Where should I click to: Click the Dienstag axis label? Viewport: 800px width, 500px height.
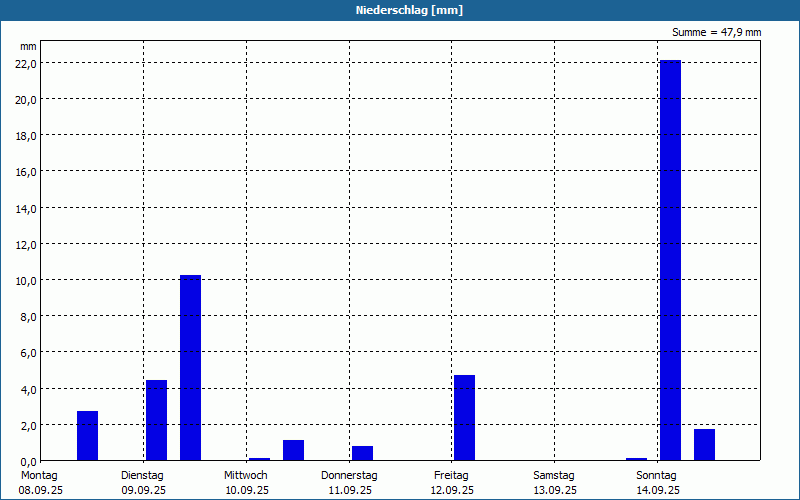point(142,475)
